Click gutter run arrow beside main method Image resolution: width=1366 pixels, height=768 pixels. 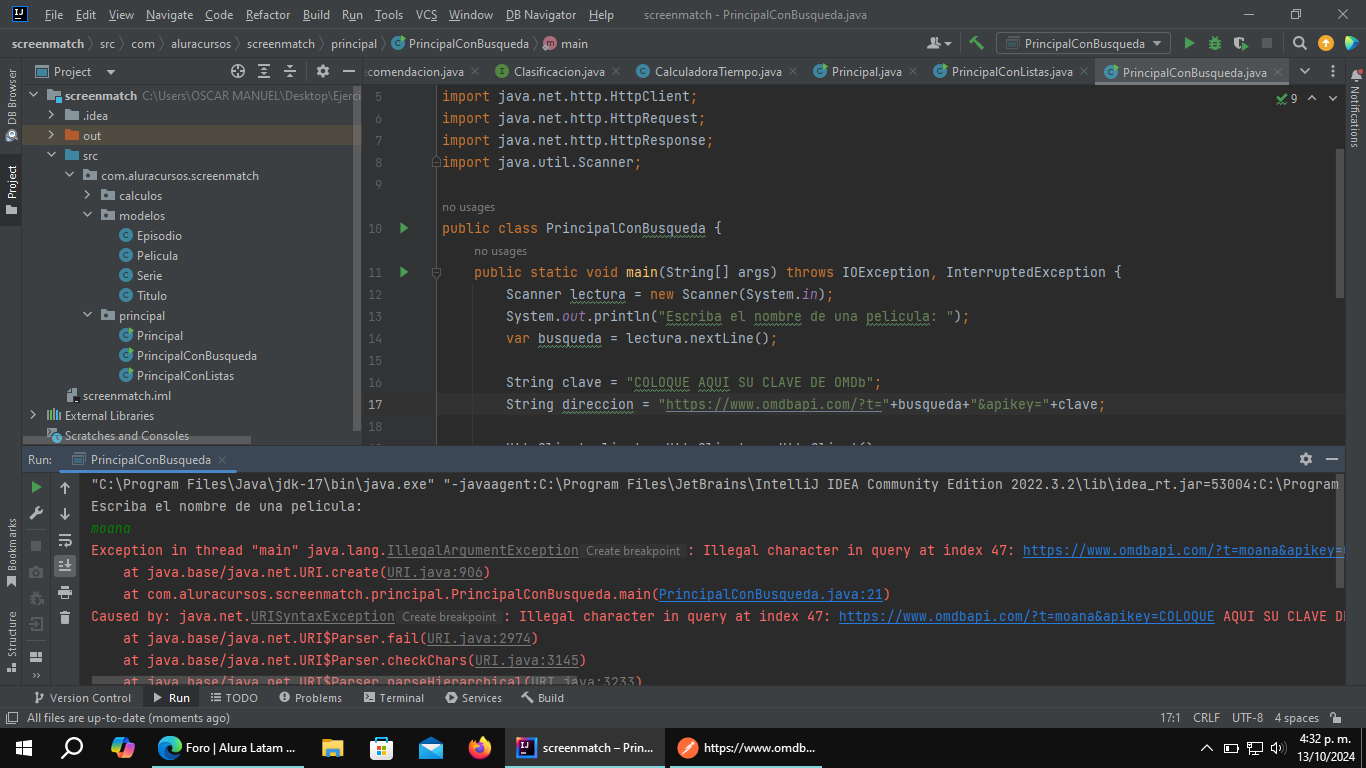[x=404, y=272]
